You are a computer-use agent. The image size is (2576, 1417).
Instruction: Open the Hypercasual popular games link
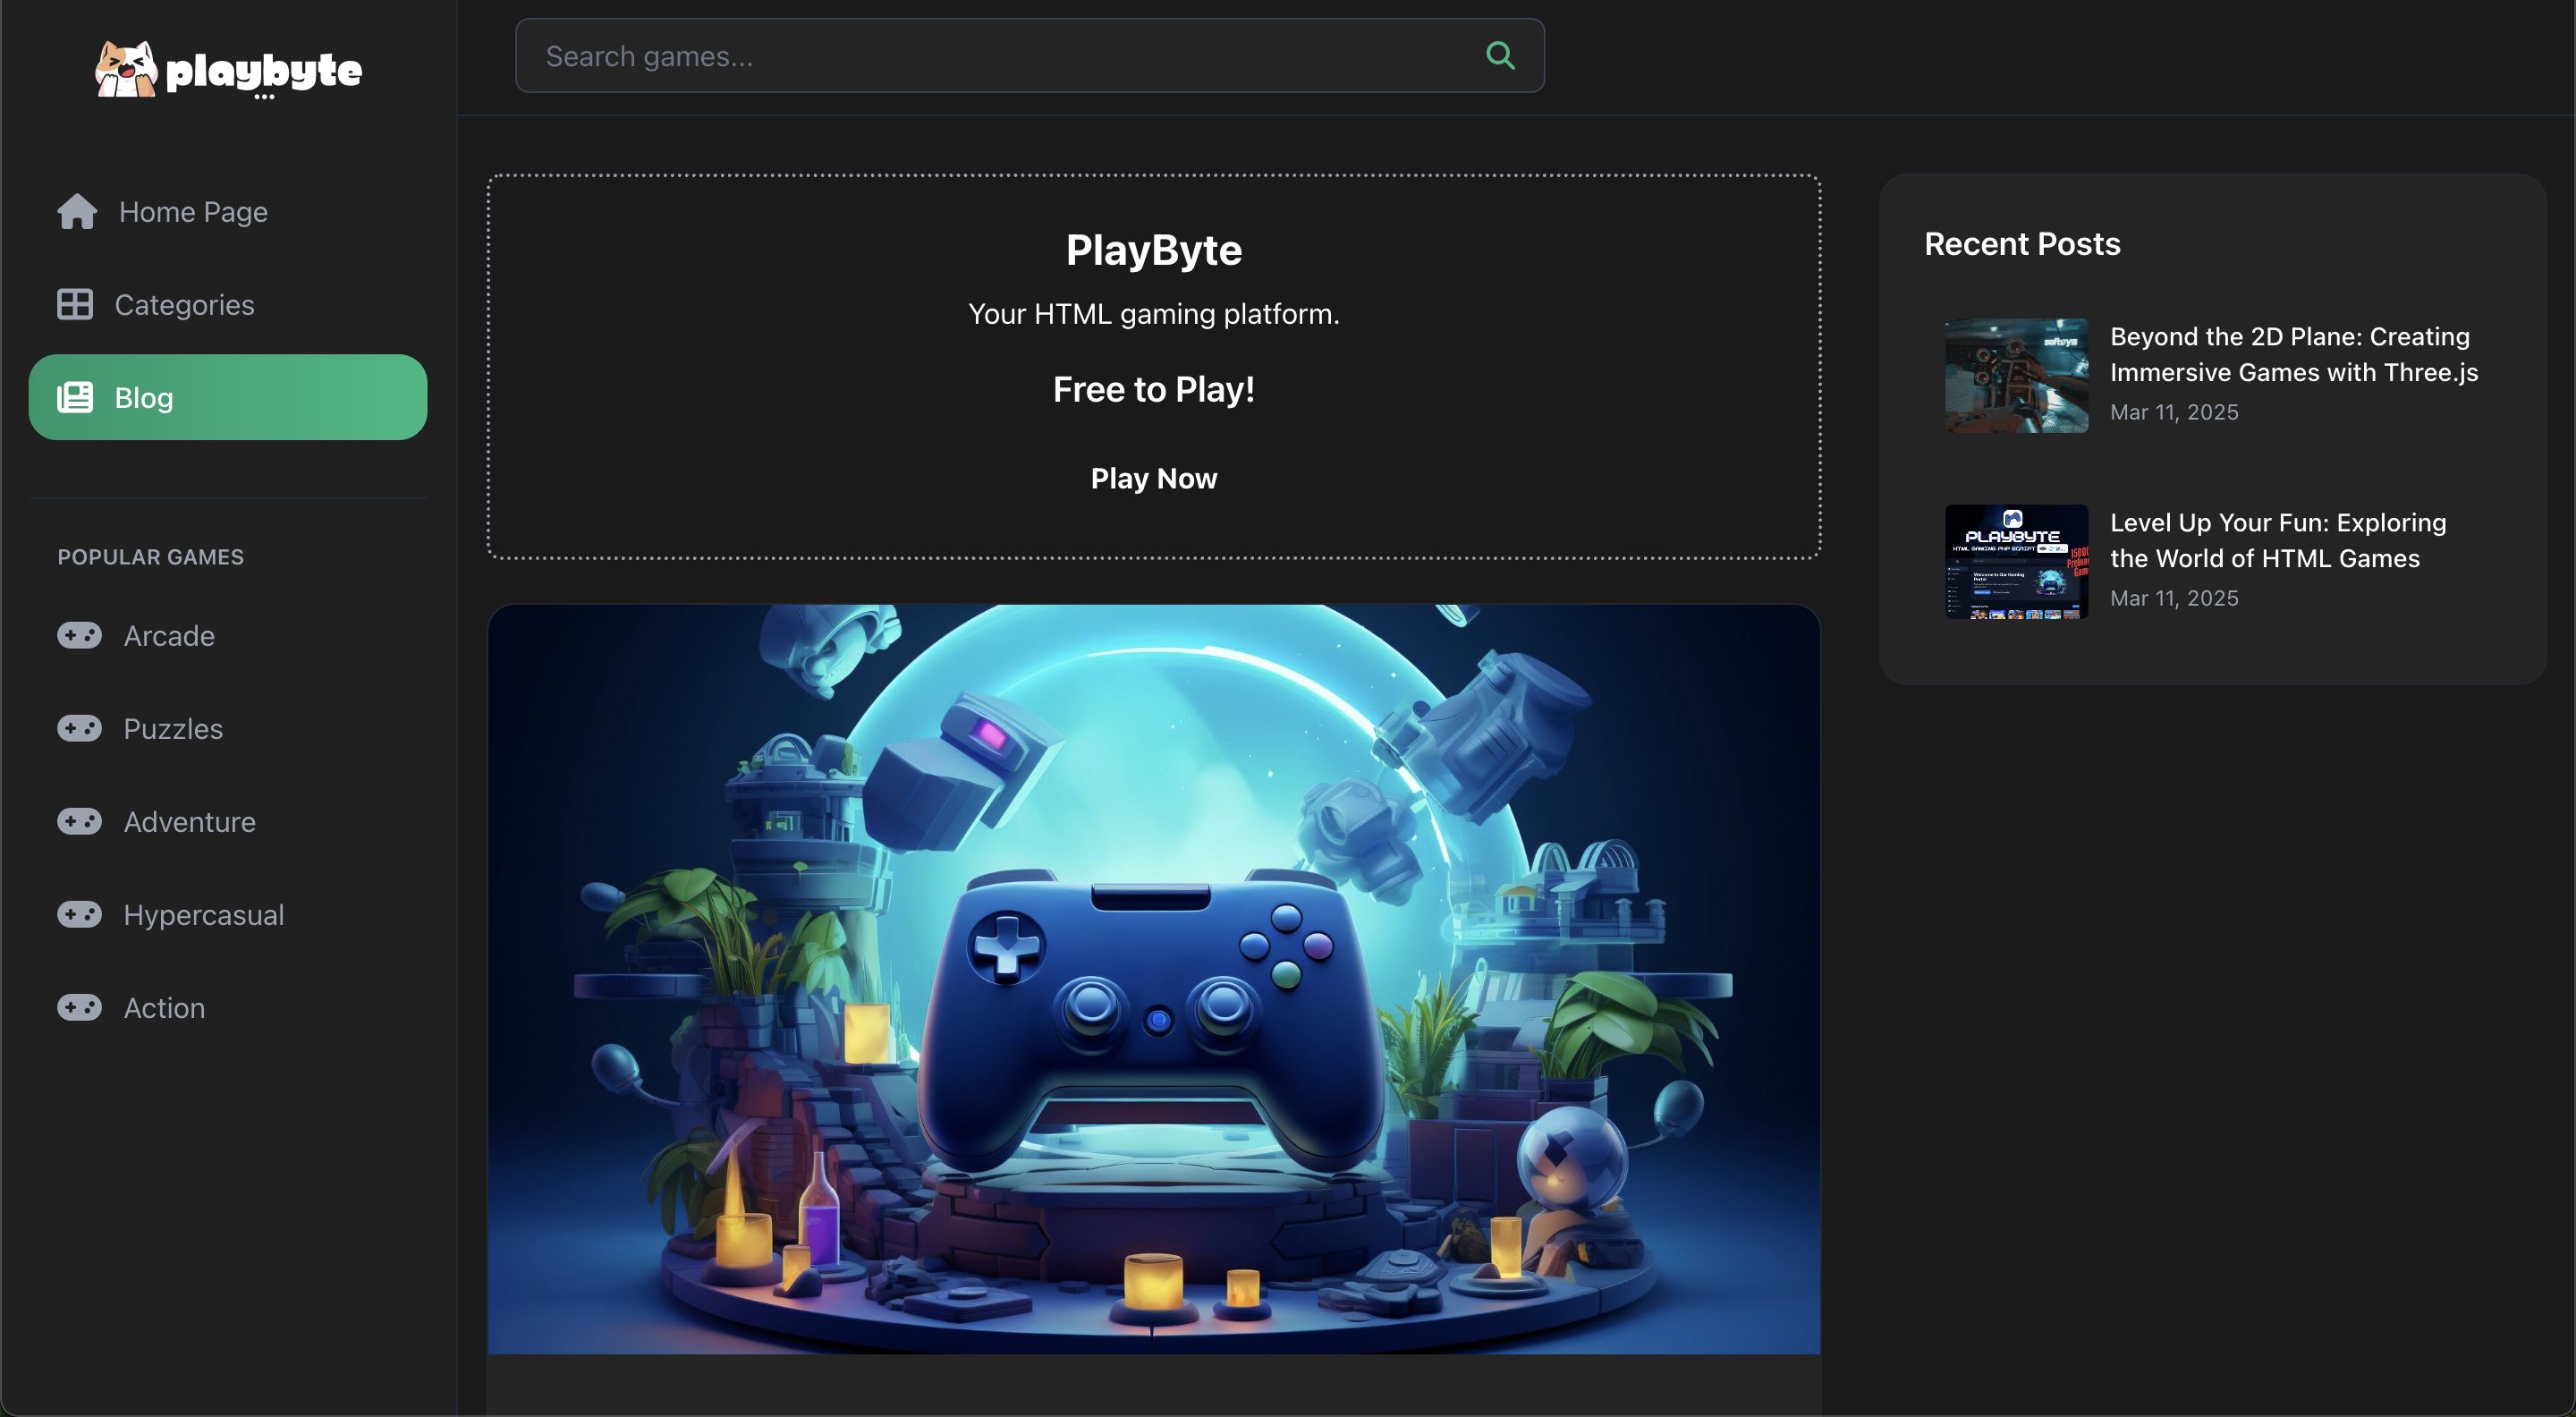point(228,914)
